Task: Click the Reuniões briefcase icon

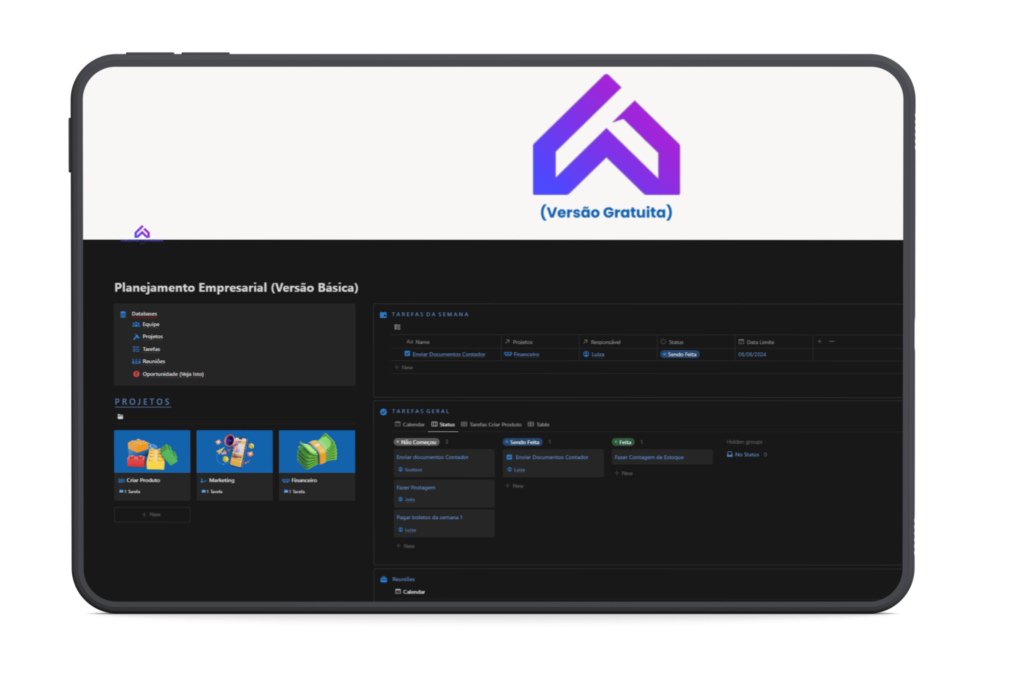Action: [384, 579]
